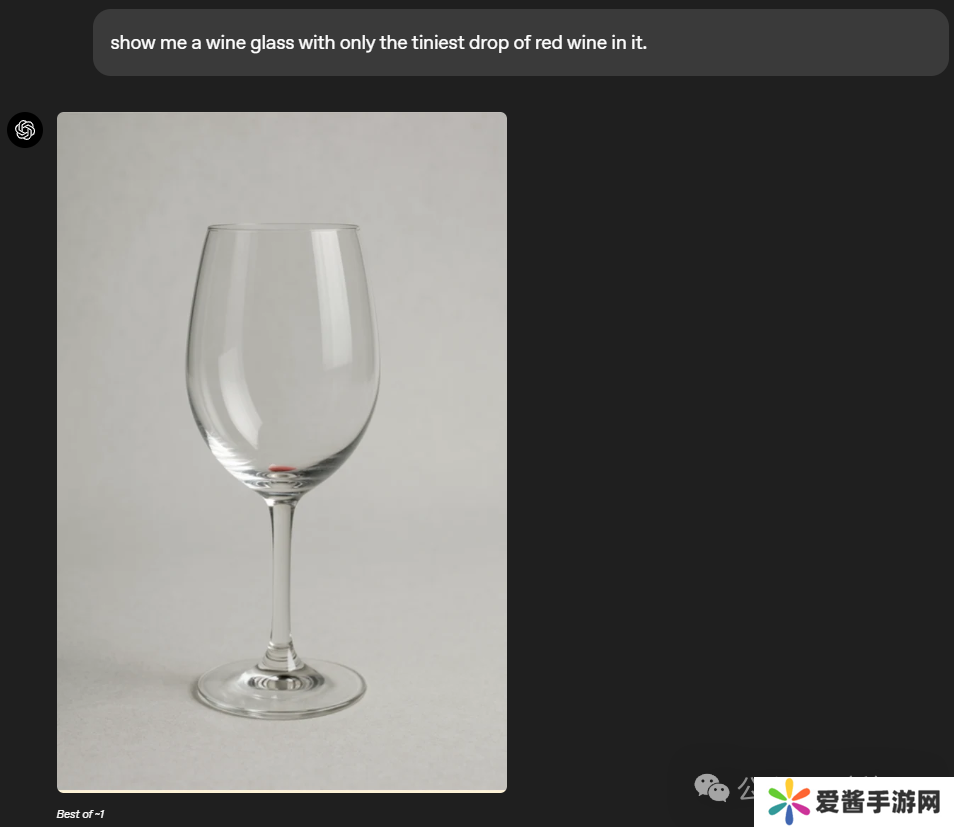Click the WeChat speech bubbles watermark icon
Image resolution: width=954 pixels, height=827 pixels.
tap(711, 788)
